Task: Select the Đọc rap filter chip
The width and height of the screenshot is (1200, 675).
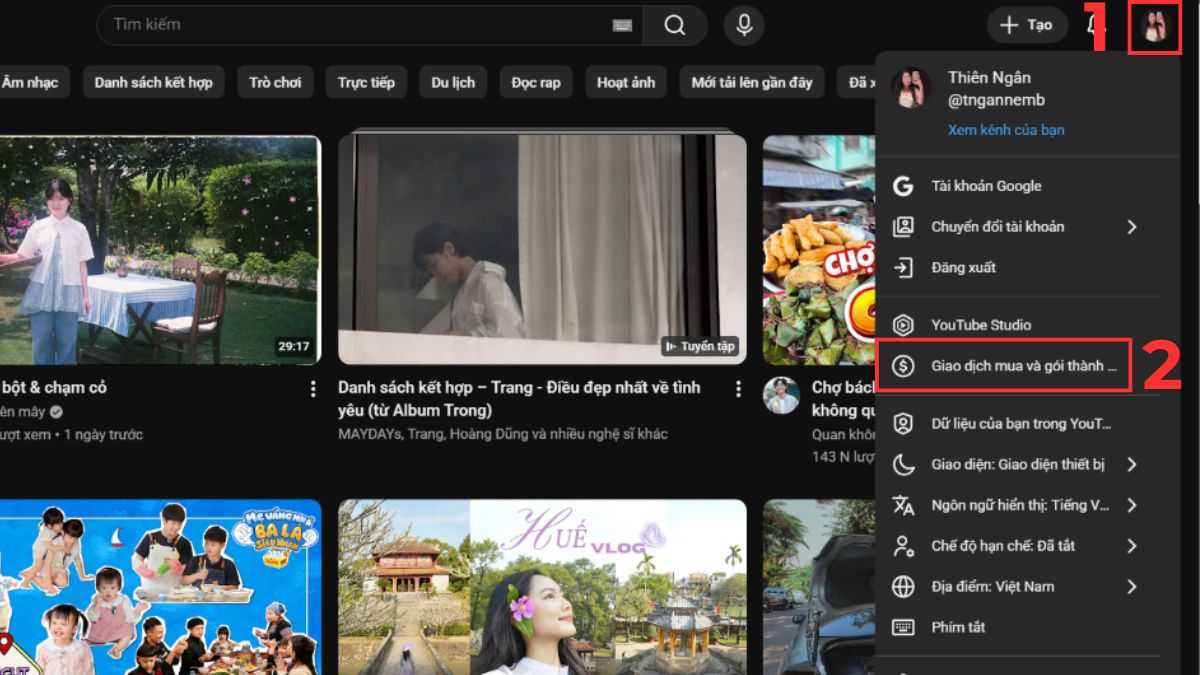Action: [536, 82]
